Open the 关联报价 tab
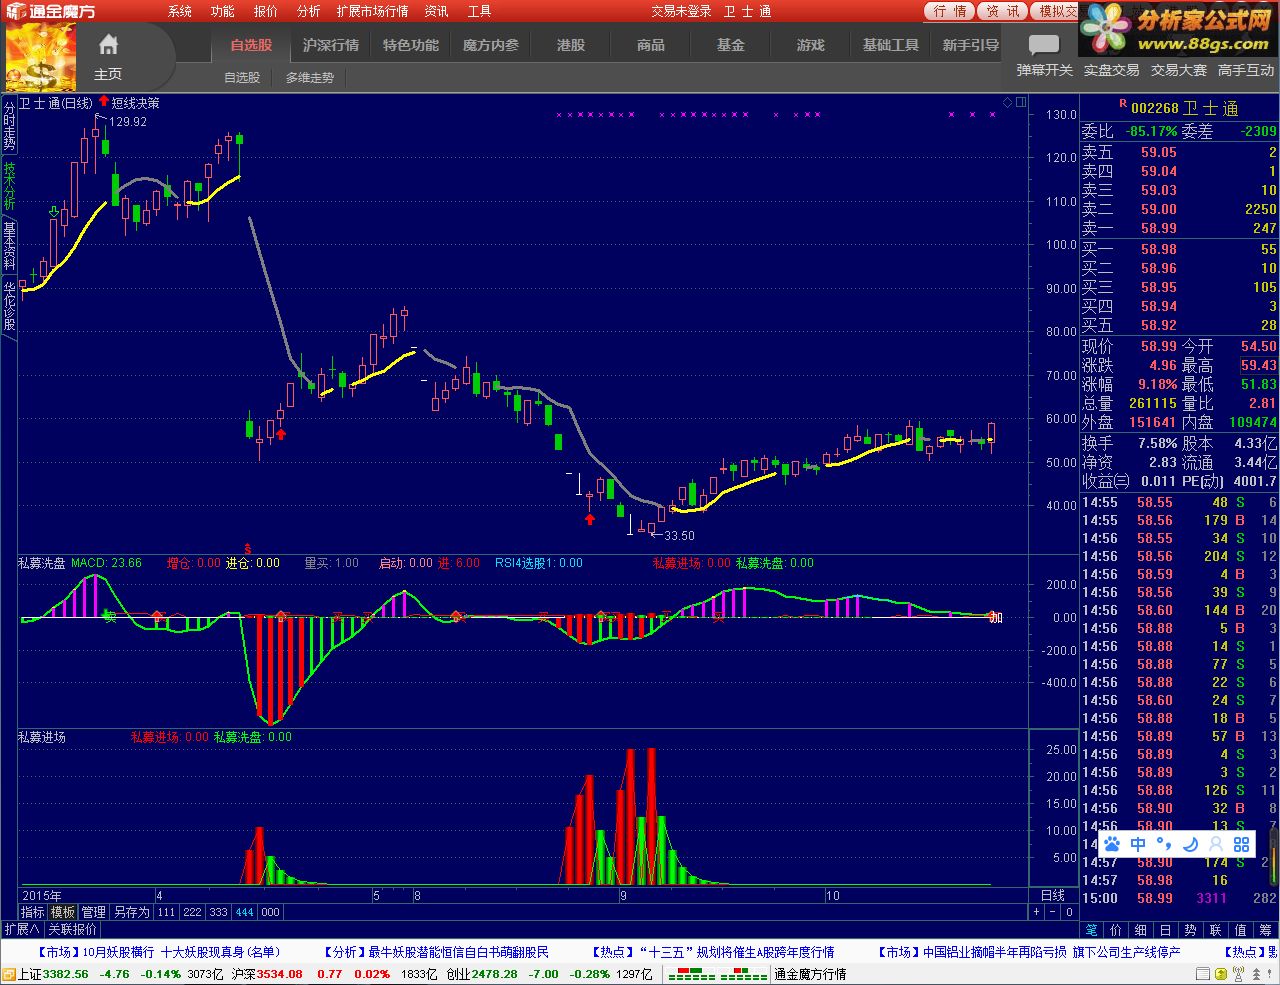1280x985 pixels. click(x=72, y=929)
